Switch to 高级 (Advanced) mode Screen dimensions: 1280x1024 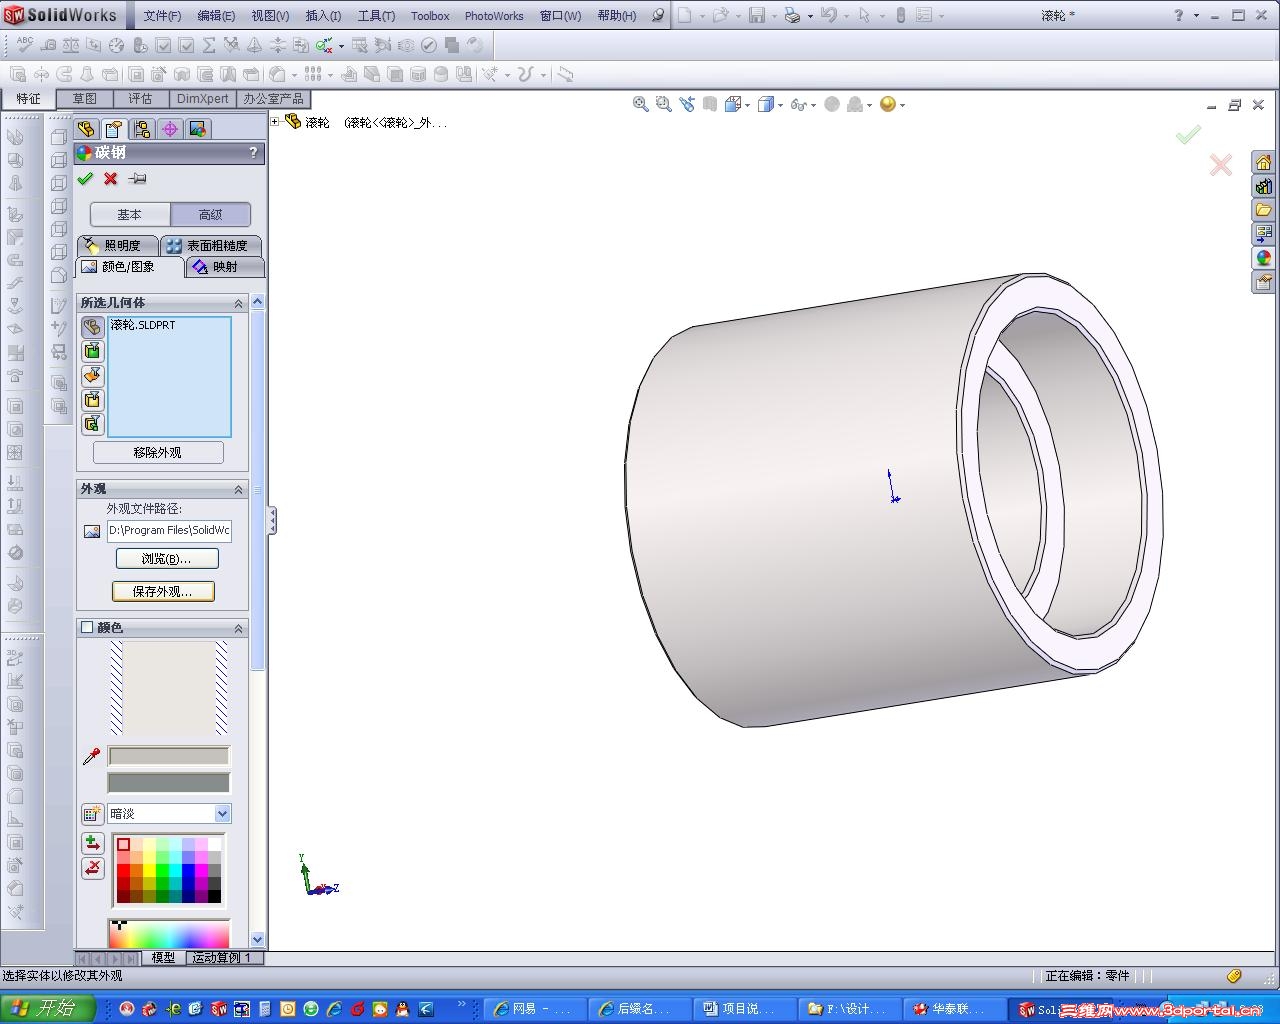coord(210,215)
